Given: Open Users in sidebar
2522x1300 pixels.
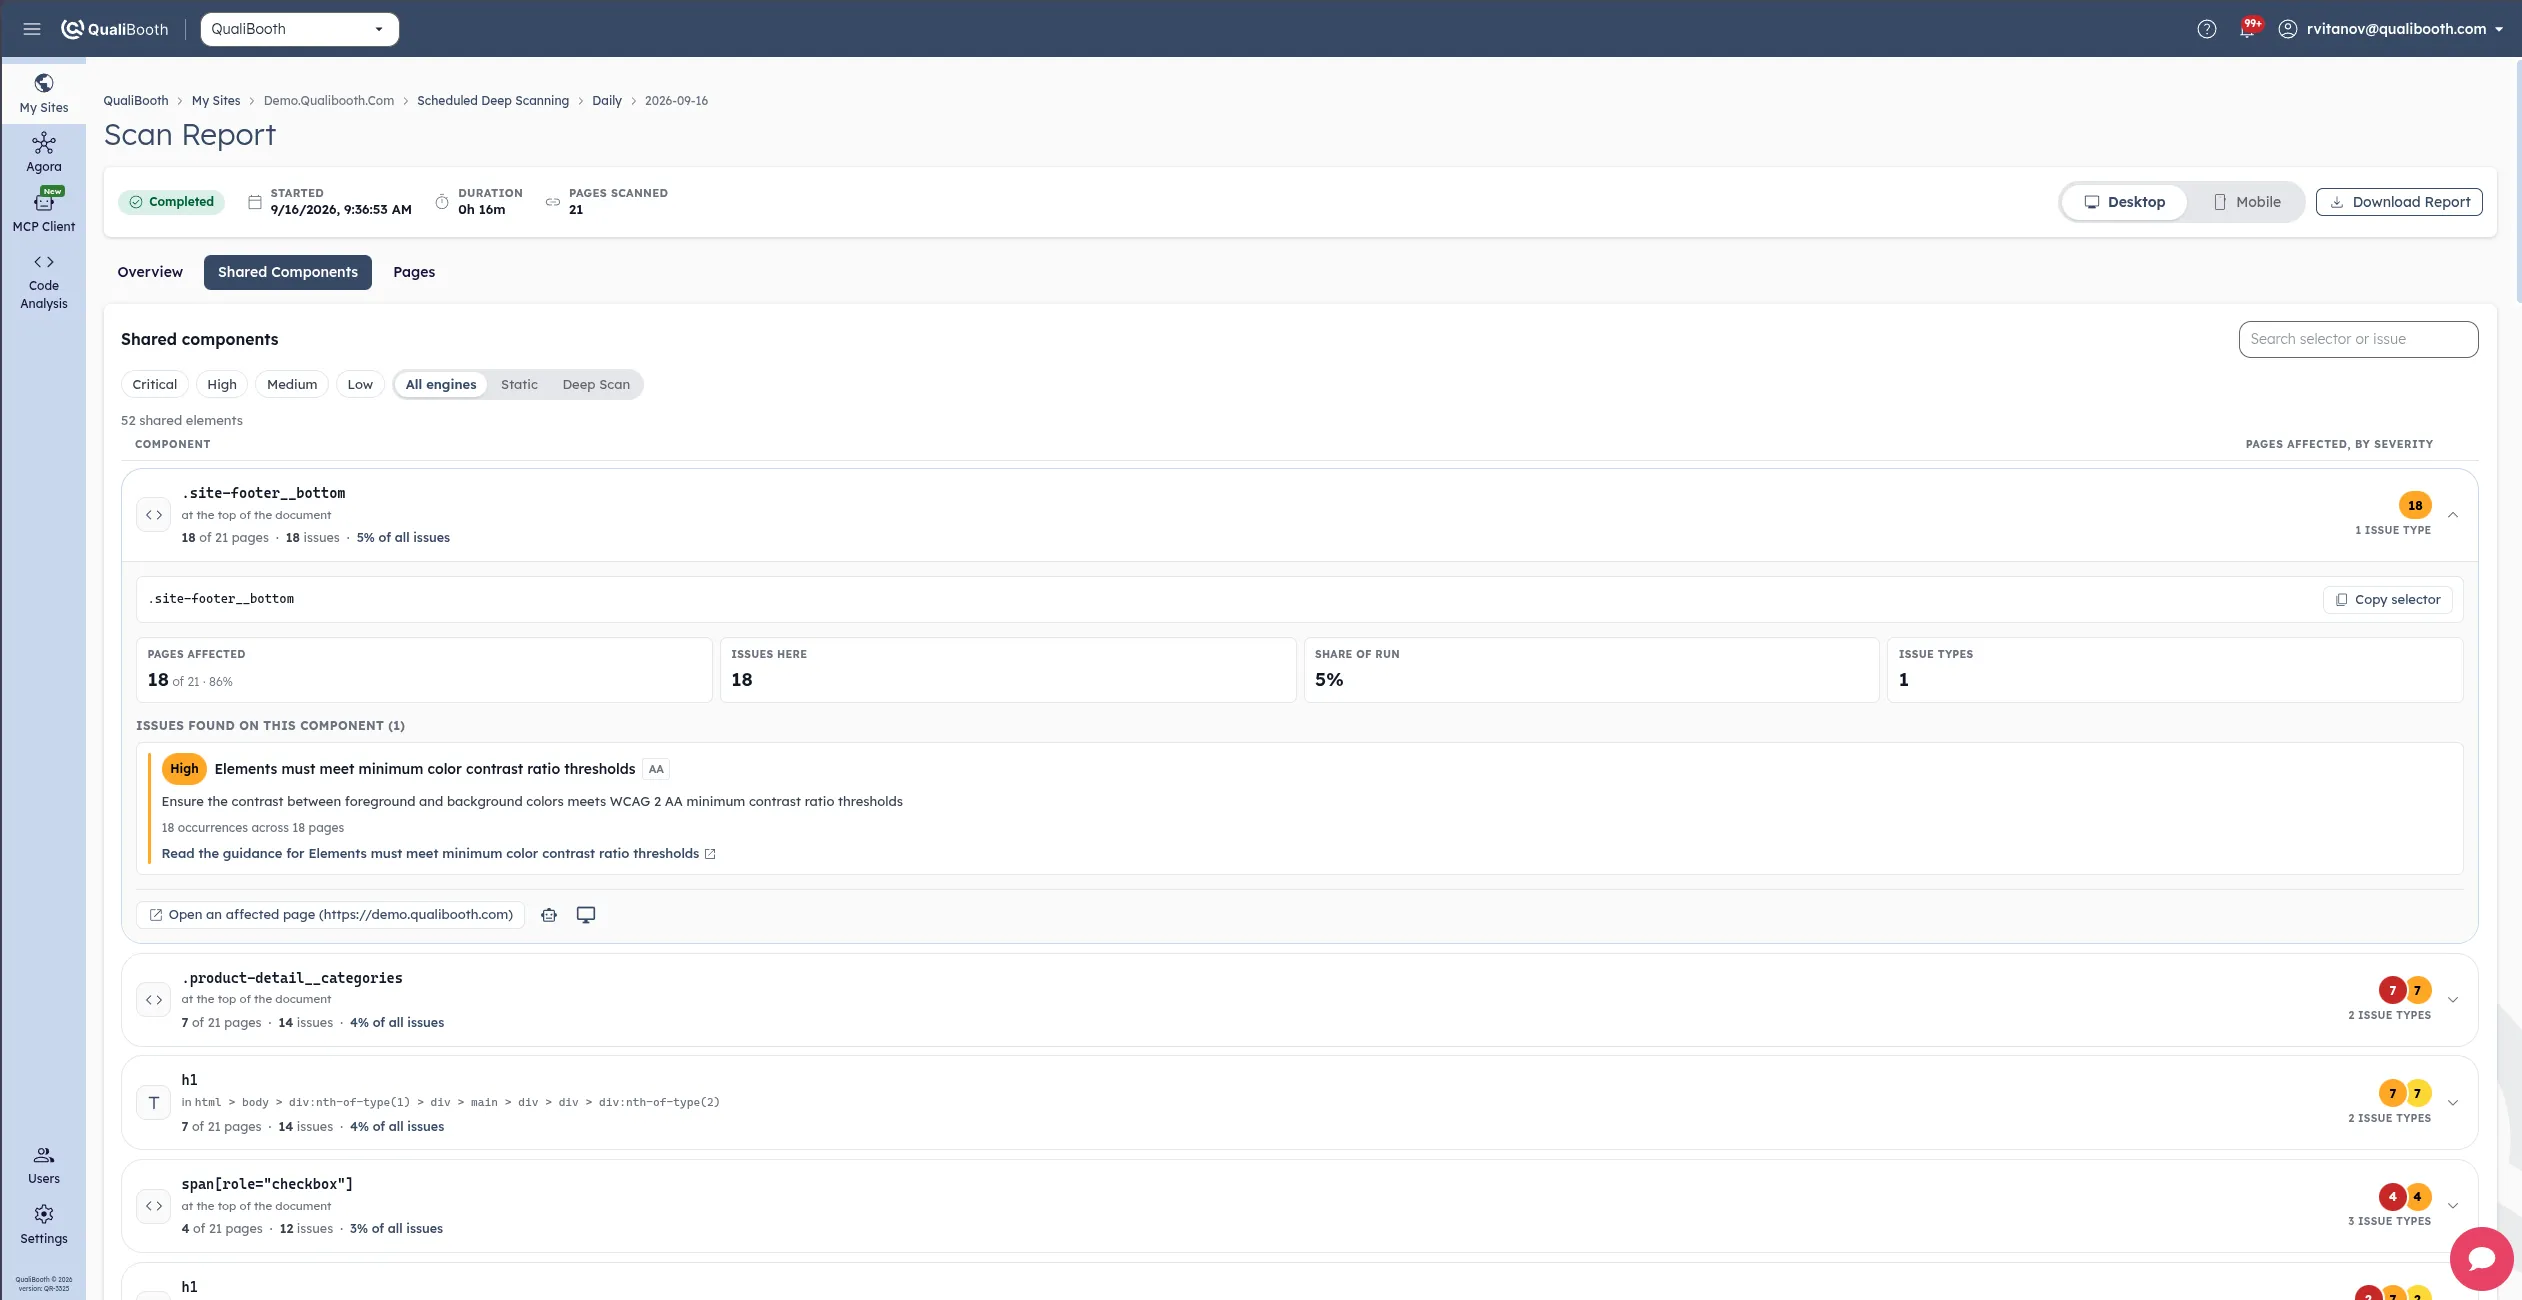Looking at the screenshot, I should pyautogui.click(x=44, y=1166).
